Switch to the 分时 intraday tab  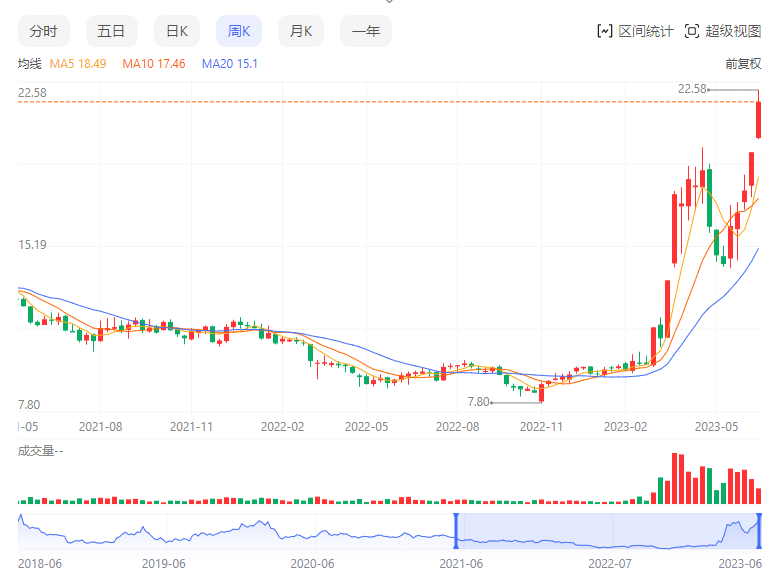43,31
